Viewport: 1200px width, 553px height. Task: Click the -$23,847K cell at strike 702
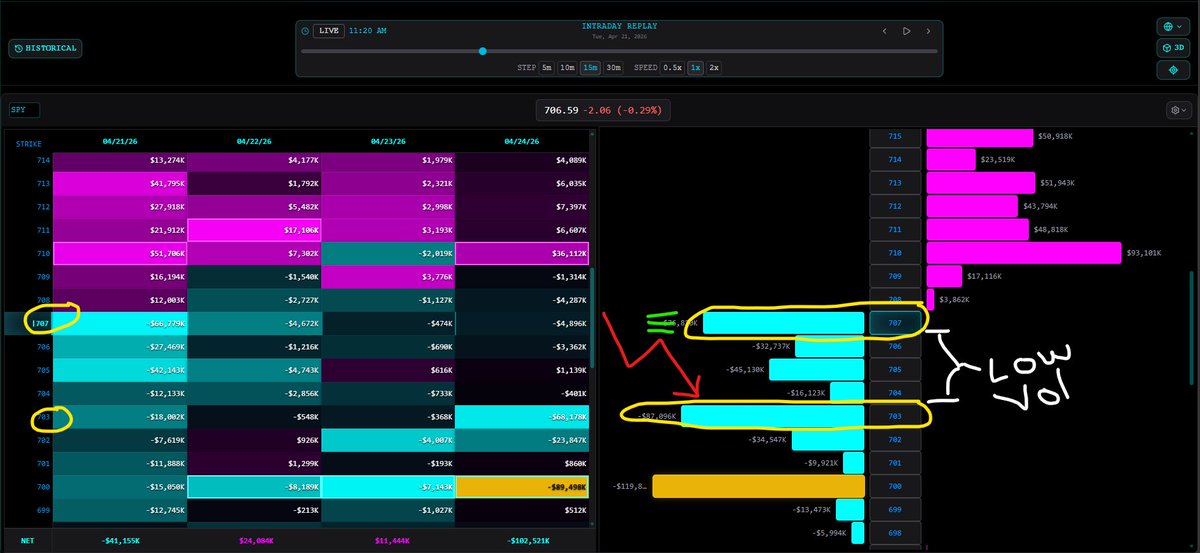(521, 439)
